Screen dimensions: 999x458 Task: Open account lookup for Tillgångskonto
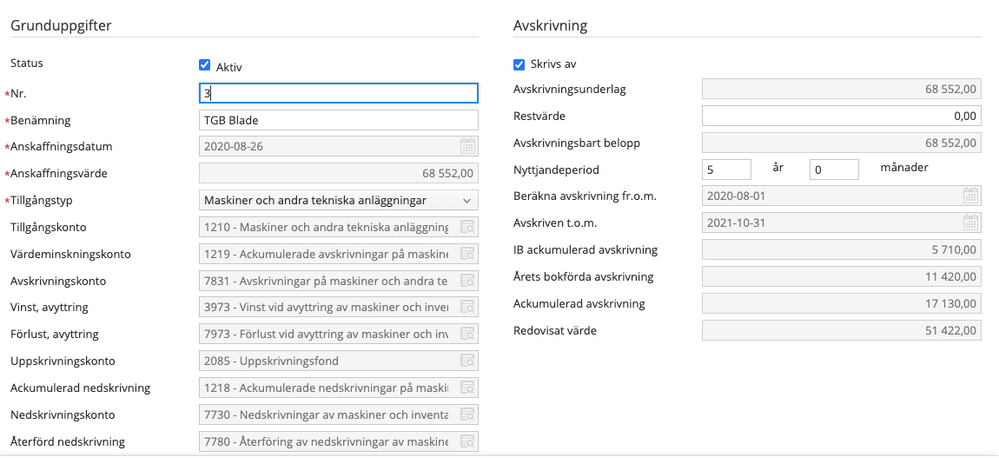click(468, 227)
